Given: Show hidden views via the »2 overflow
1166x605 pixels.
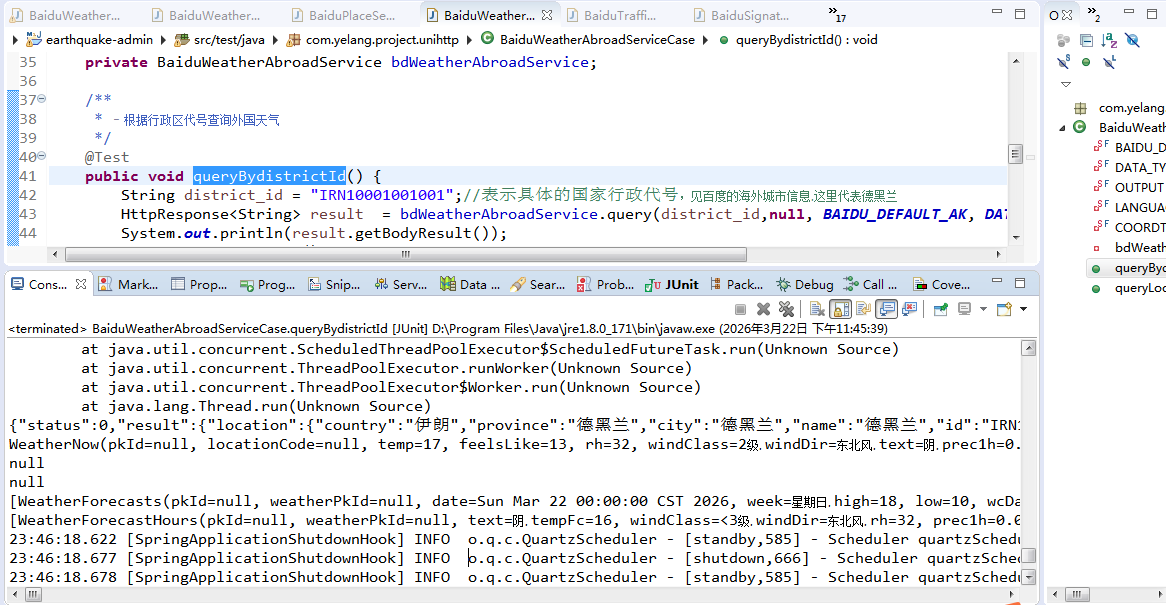Looking at the screenshot, I should pos(1093,13).
